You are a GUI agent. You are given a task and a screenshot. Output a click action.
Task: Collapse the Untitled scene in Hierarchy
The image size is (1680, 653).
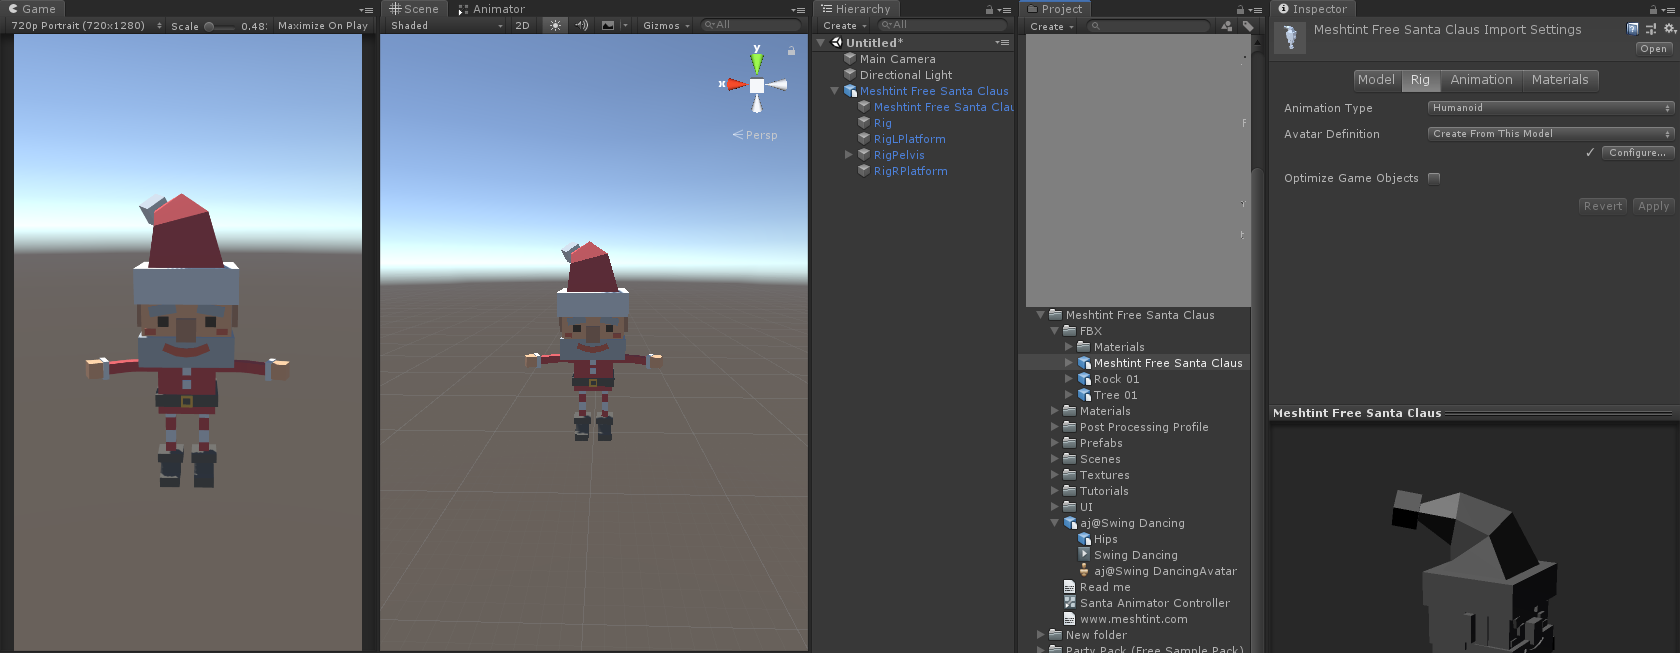pyautogui.click(x=821, y=43)
